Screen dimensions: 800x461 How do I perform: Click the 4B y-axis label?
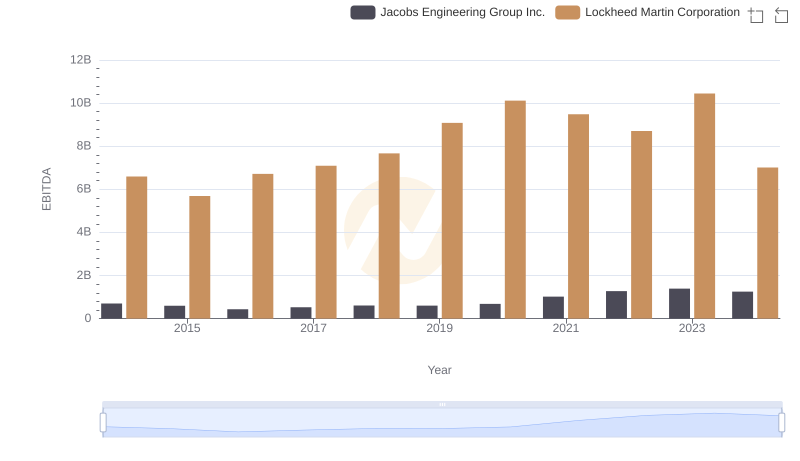84,232
